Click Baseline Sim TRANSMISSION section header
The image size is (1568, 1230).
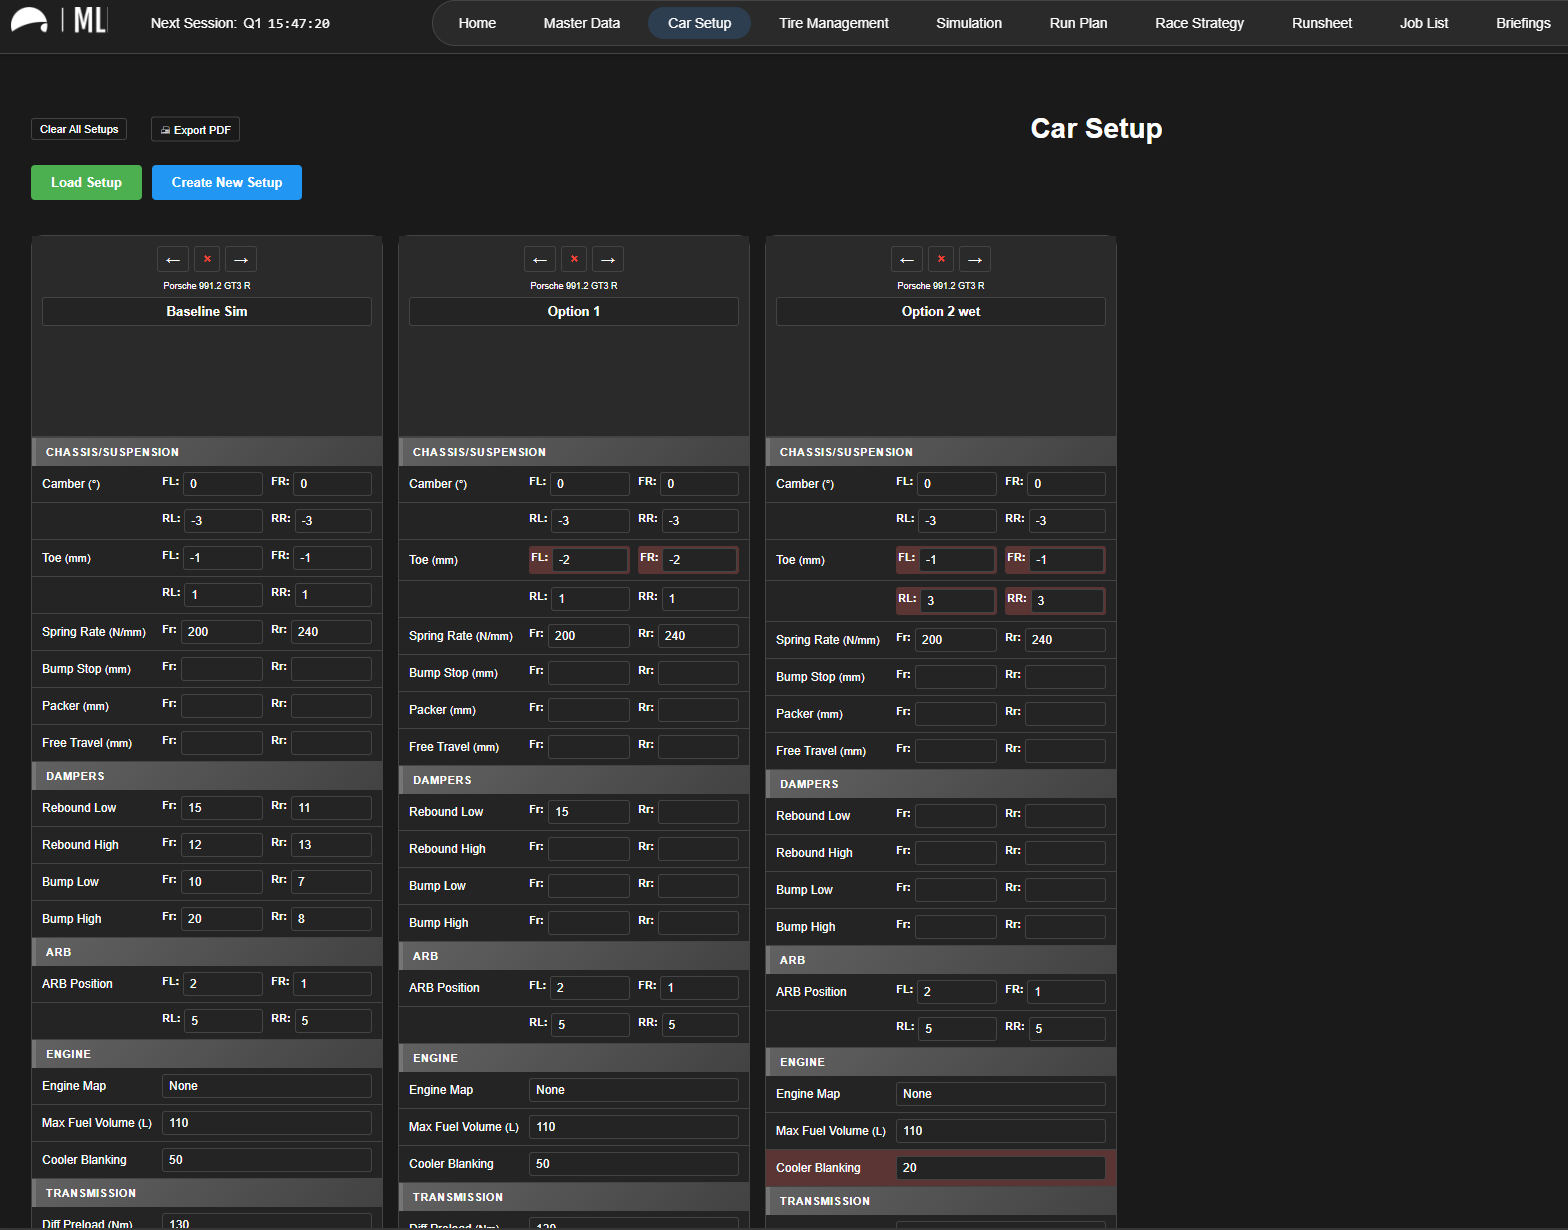(x=207, y=1193)
